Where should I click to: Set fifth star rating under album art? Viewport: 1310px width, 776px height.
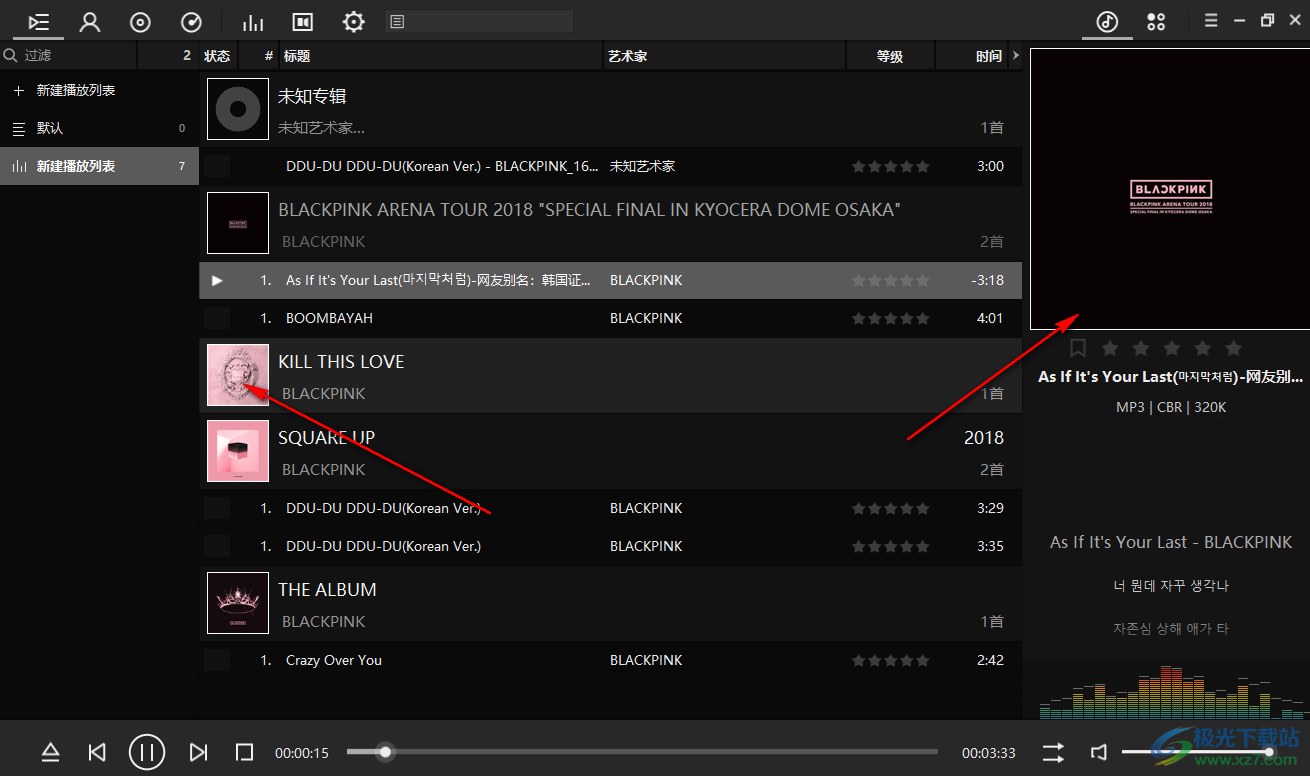1234,348
